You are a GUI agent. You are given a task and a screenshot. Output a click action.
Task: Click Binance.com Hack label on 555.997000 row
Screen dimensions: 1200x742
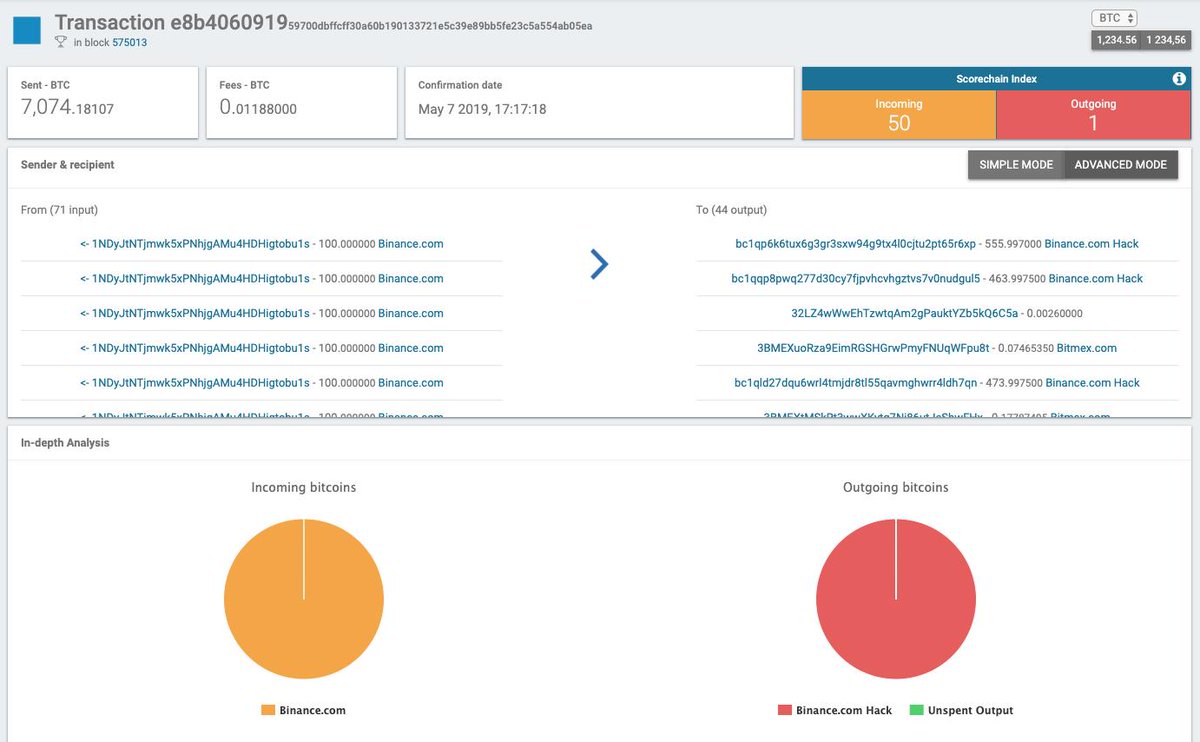pos(1091,244)
